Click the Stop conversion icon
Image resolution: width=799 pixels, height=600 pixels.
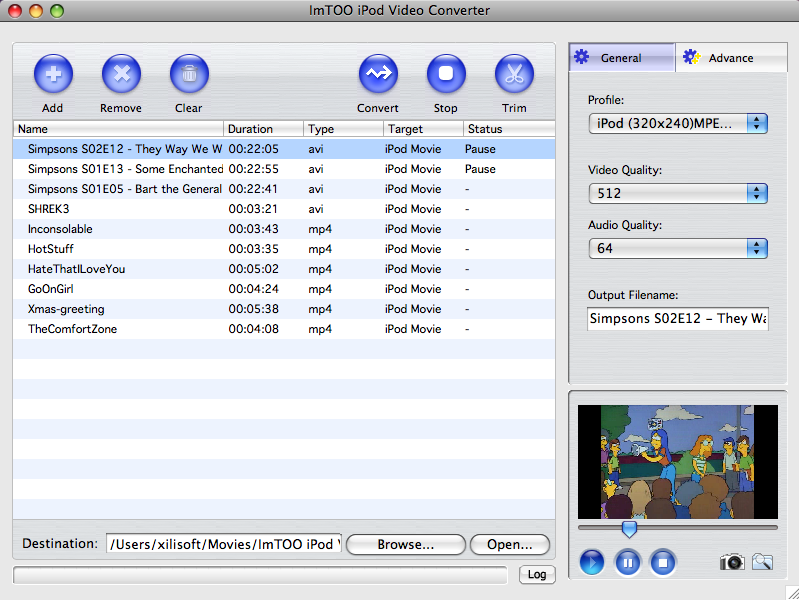(446, 74)
